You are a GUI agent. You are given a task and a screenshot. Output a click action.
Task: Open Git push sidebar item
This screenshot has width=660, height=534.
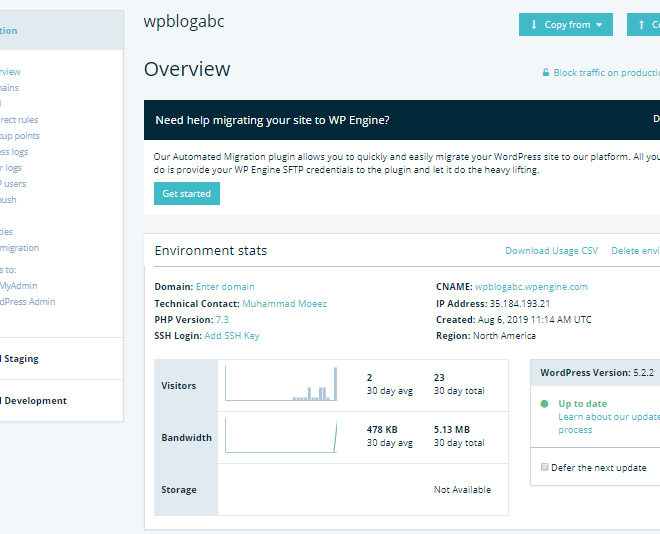pyautogui.click(x=8, y=200)
